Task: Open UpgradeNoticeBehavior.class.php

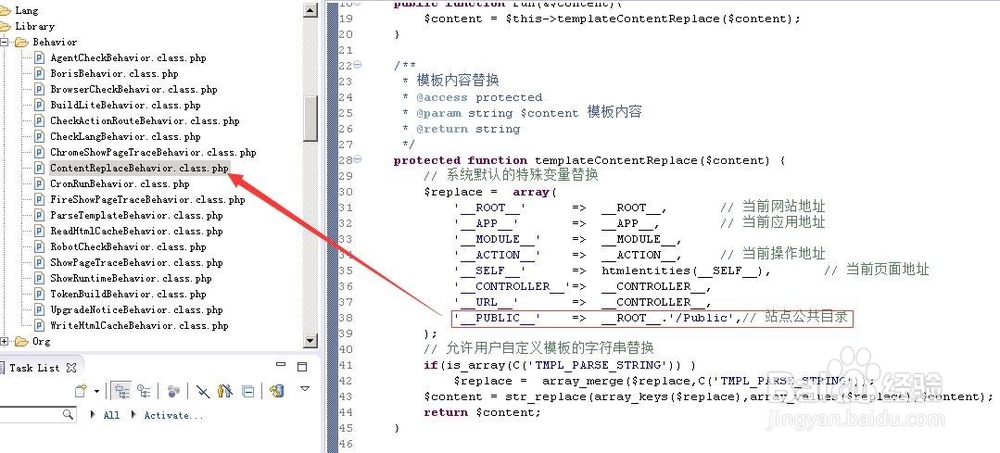Action: 136,310
